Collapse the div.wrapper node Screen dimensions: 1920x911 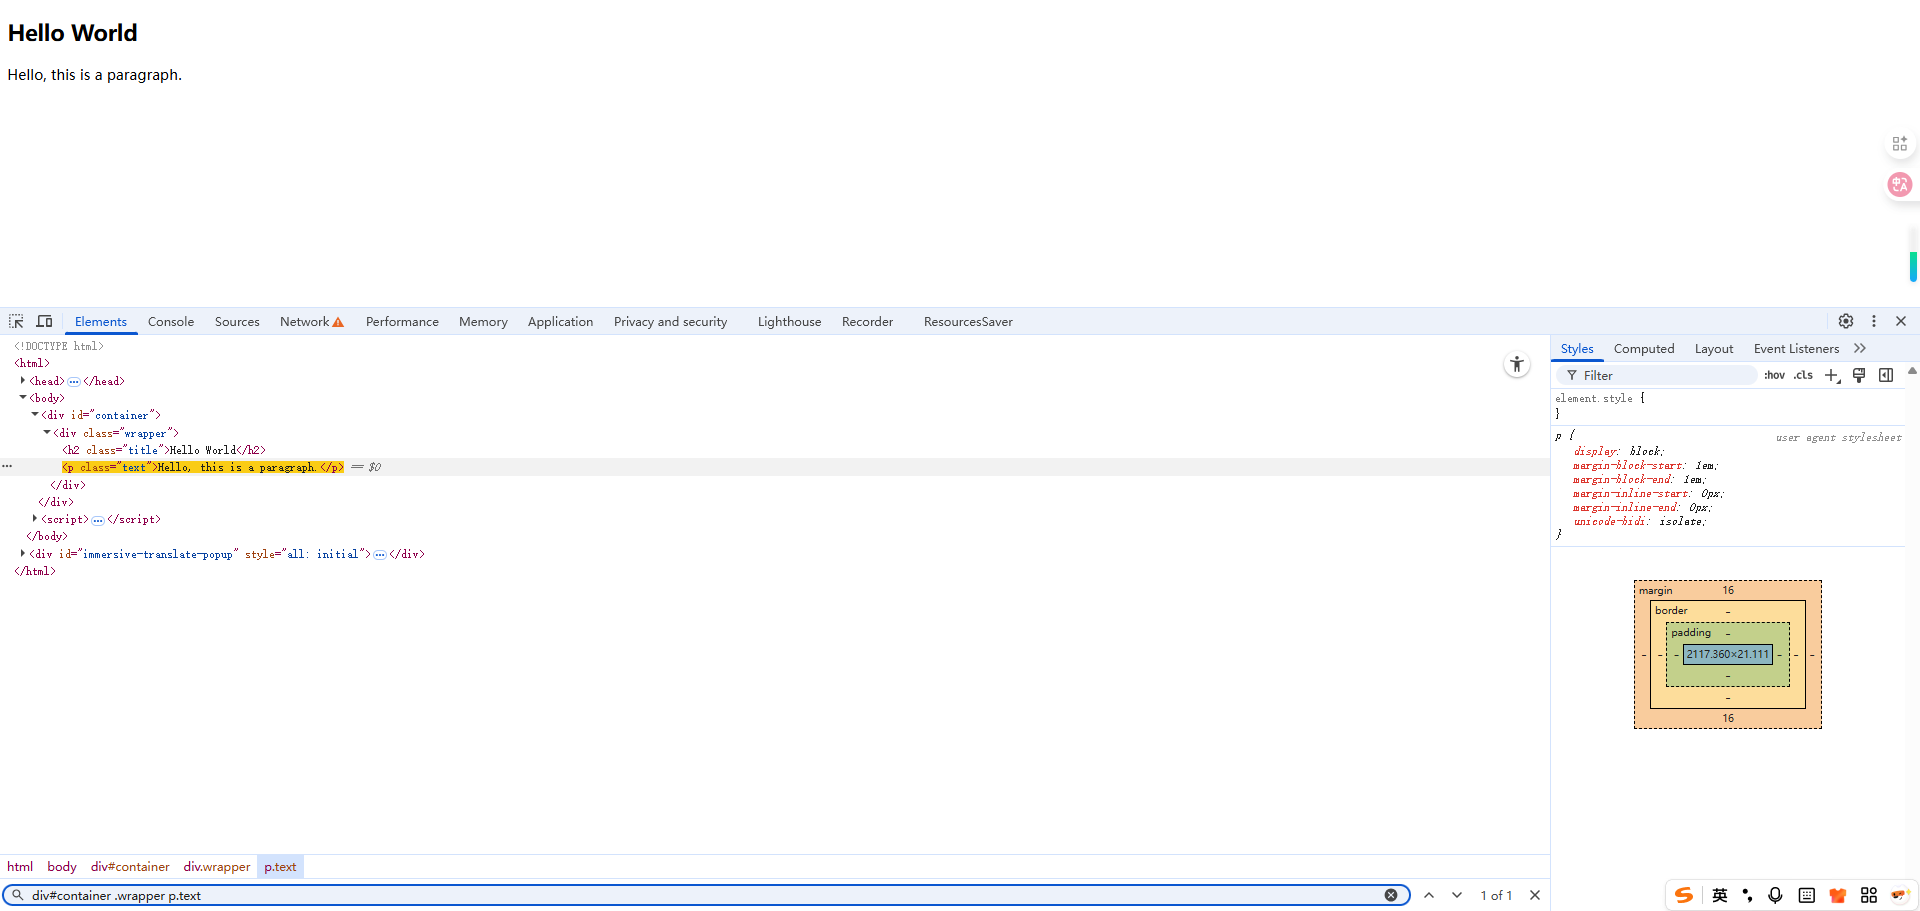(47, 432)
